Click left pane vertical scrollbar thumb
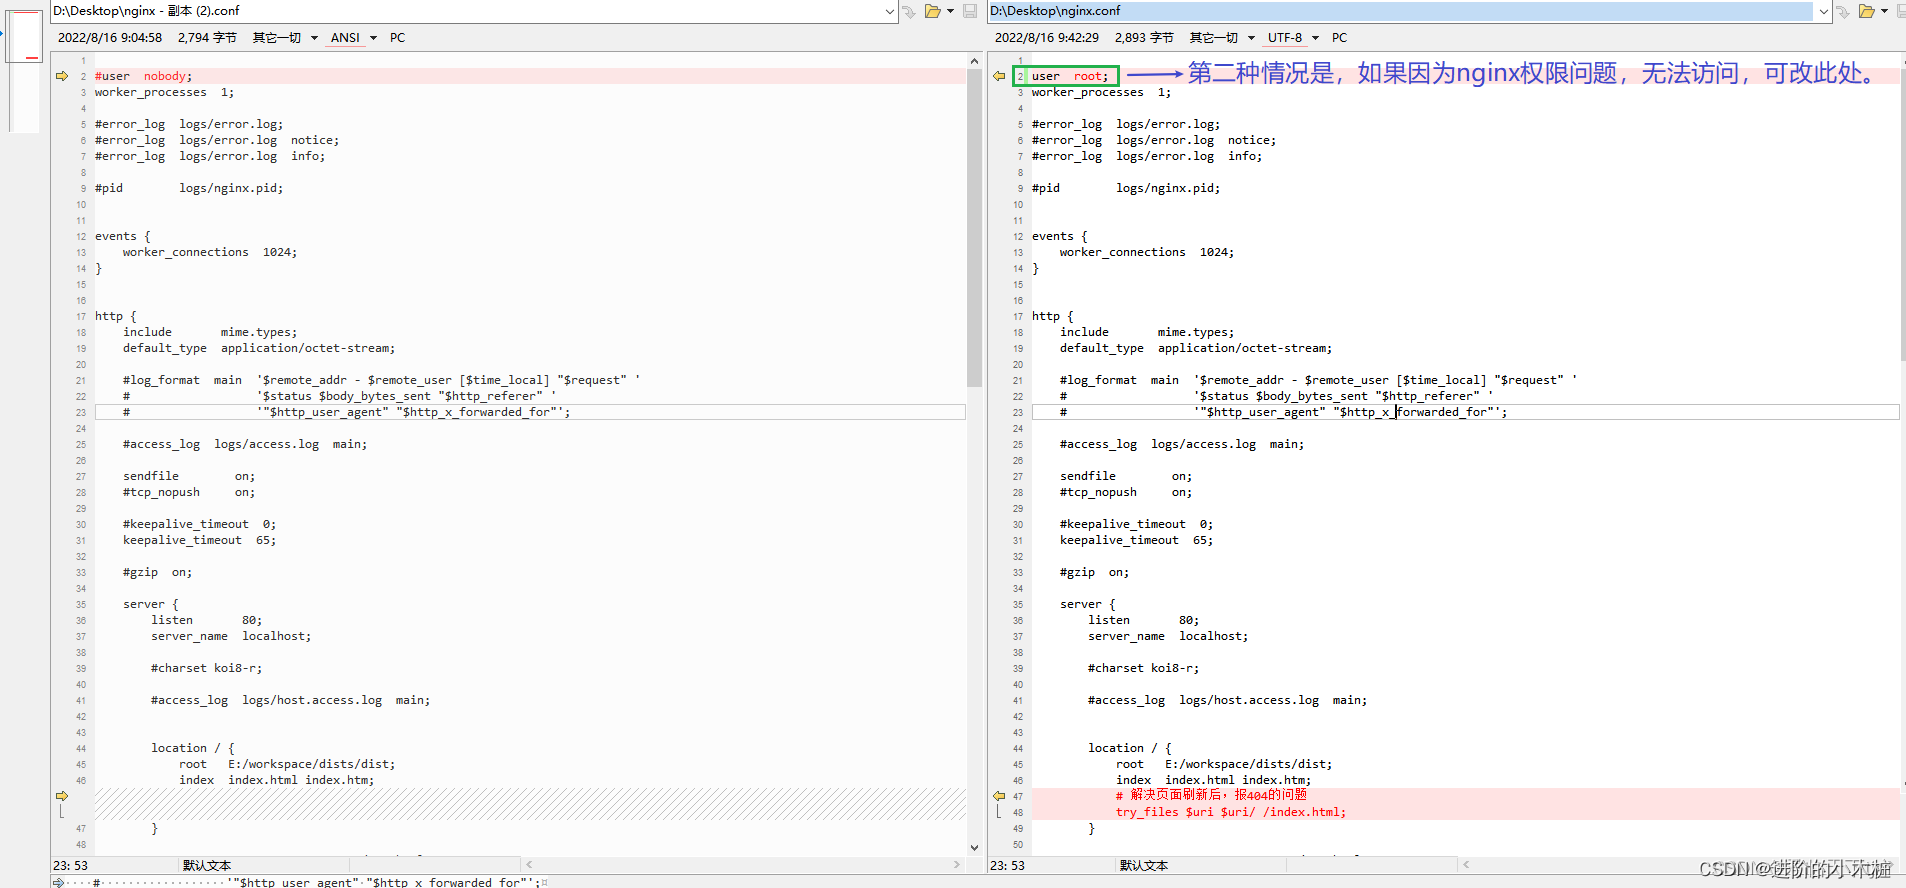 (x=974, y=228)
